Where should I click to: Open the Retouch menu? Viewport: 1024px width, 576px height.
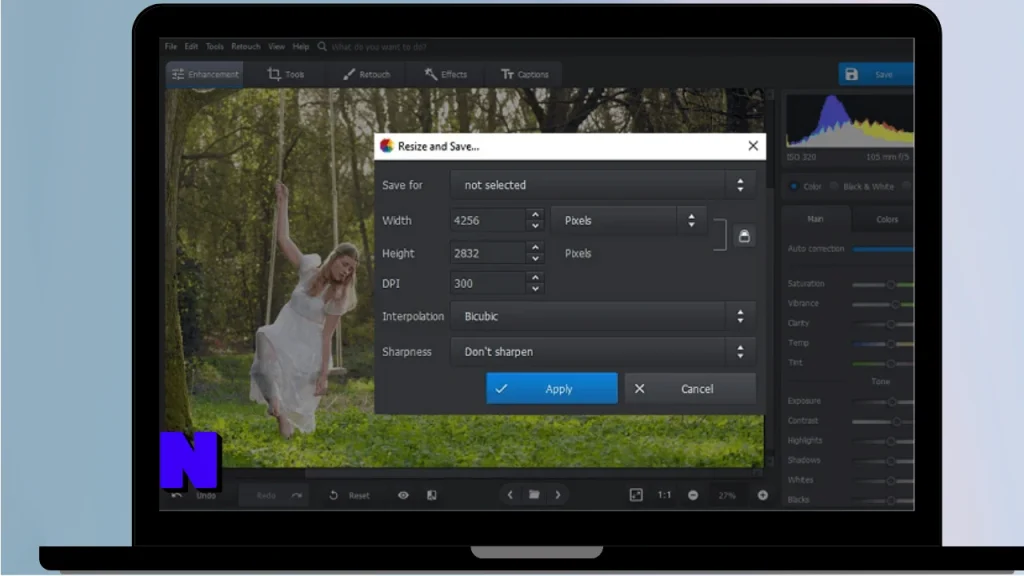click(x=246, y=47)
